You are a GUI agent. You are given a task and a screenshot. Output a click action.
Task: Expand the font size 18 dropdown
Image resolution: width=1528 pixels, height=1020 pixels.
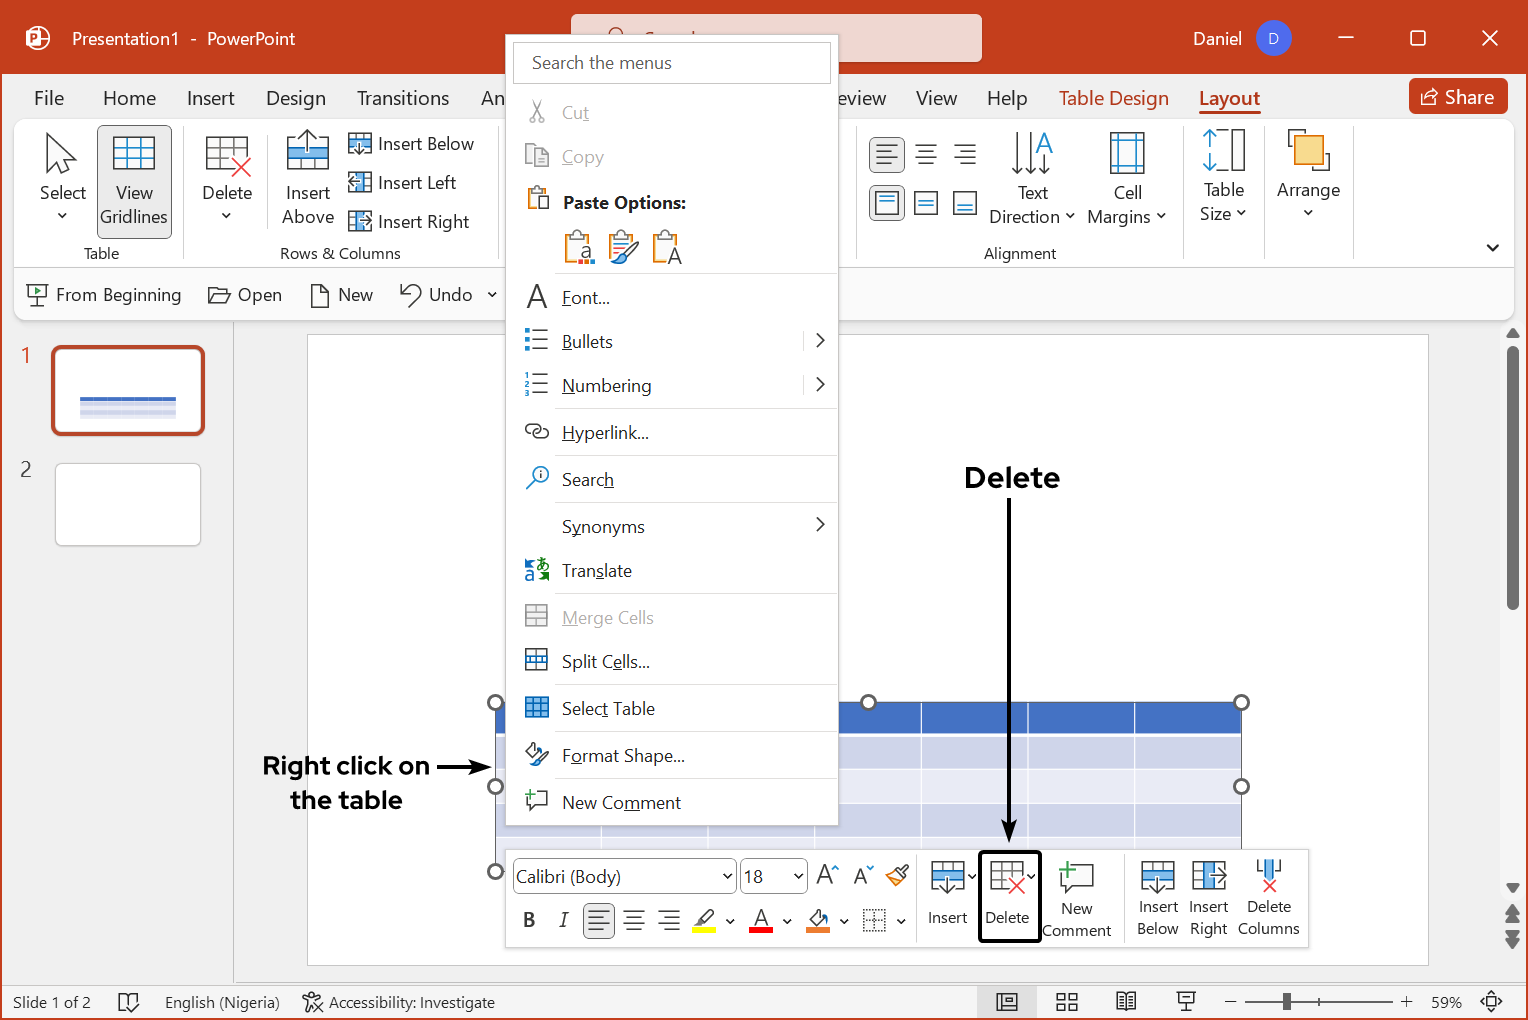click(798, 877)
